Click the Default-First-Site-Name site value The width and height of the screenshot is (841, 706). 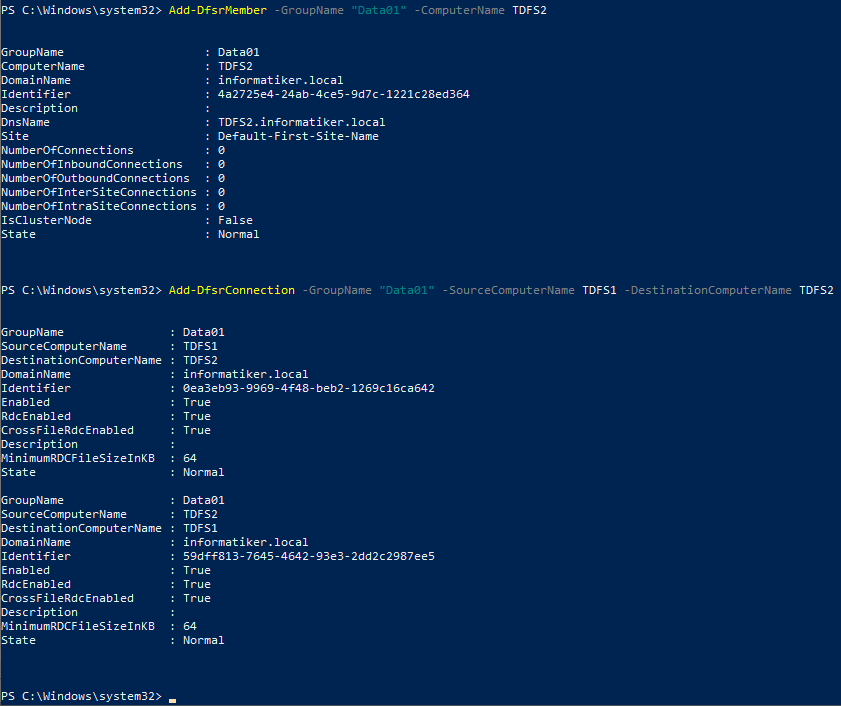click(x=298, y=136)
